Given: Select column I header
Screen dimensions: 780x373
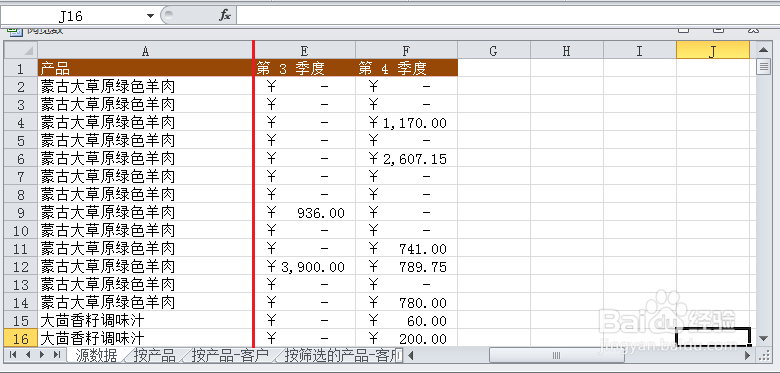Looking at the screenshot, I should tap(640, 50).
